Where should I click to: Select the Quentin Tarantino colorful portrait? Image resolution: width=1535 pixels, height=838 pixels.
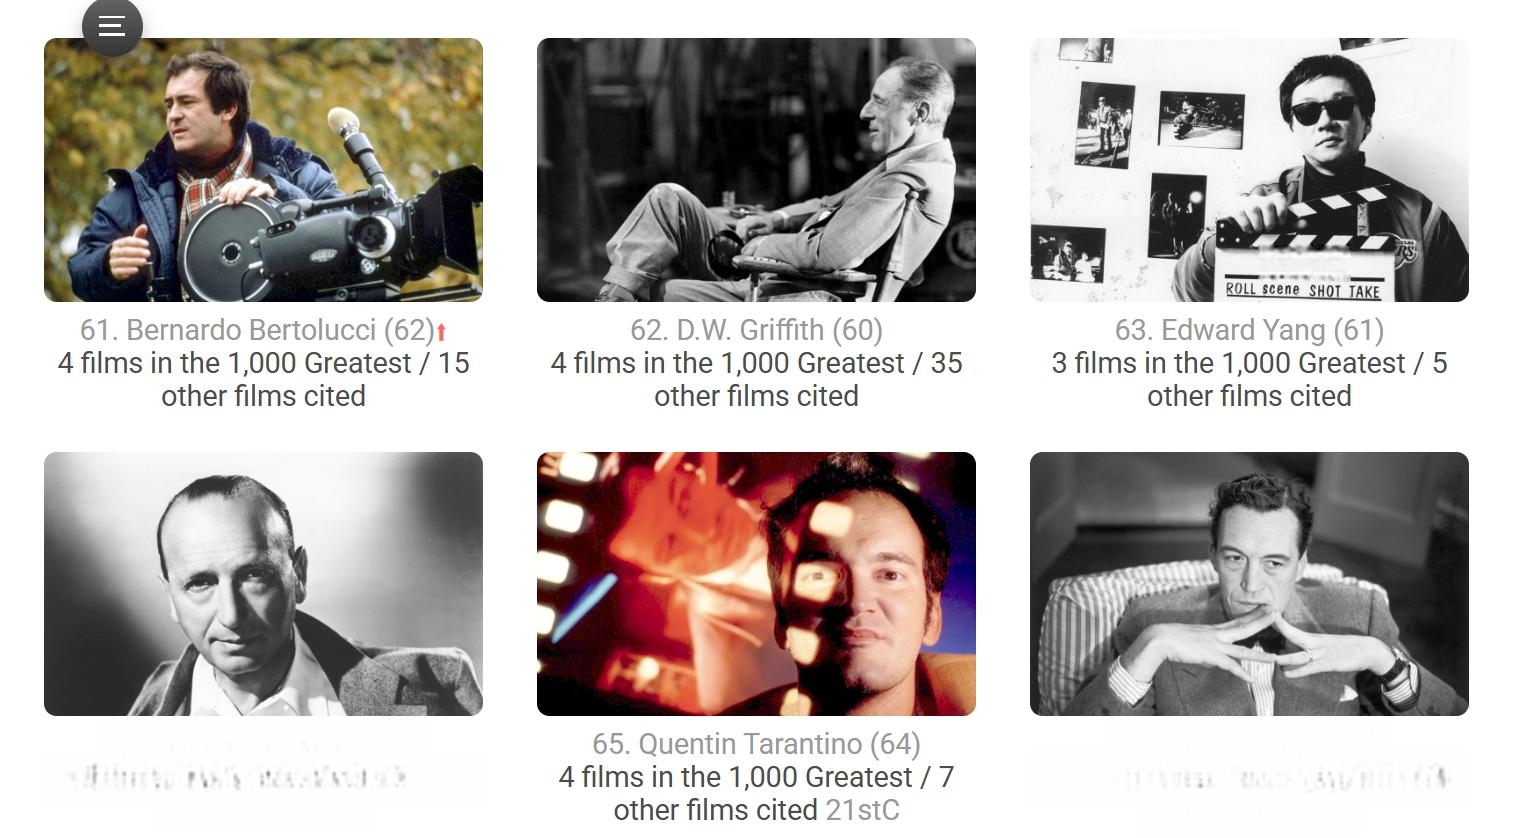pyautogui.click(x=756, y=584)
